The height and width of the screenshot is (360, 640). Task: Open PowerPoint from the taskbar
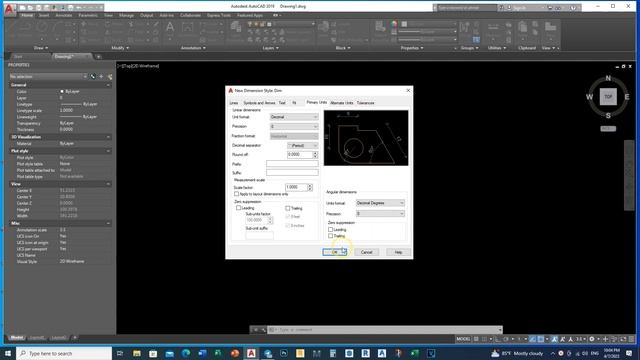[235, 353]
